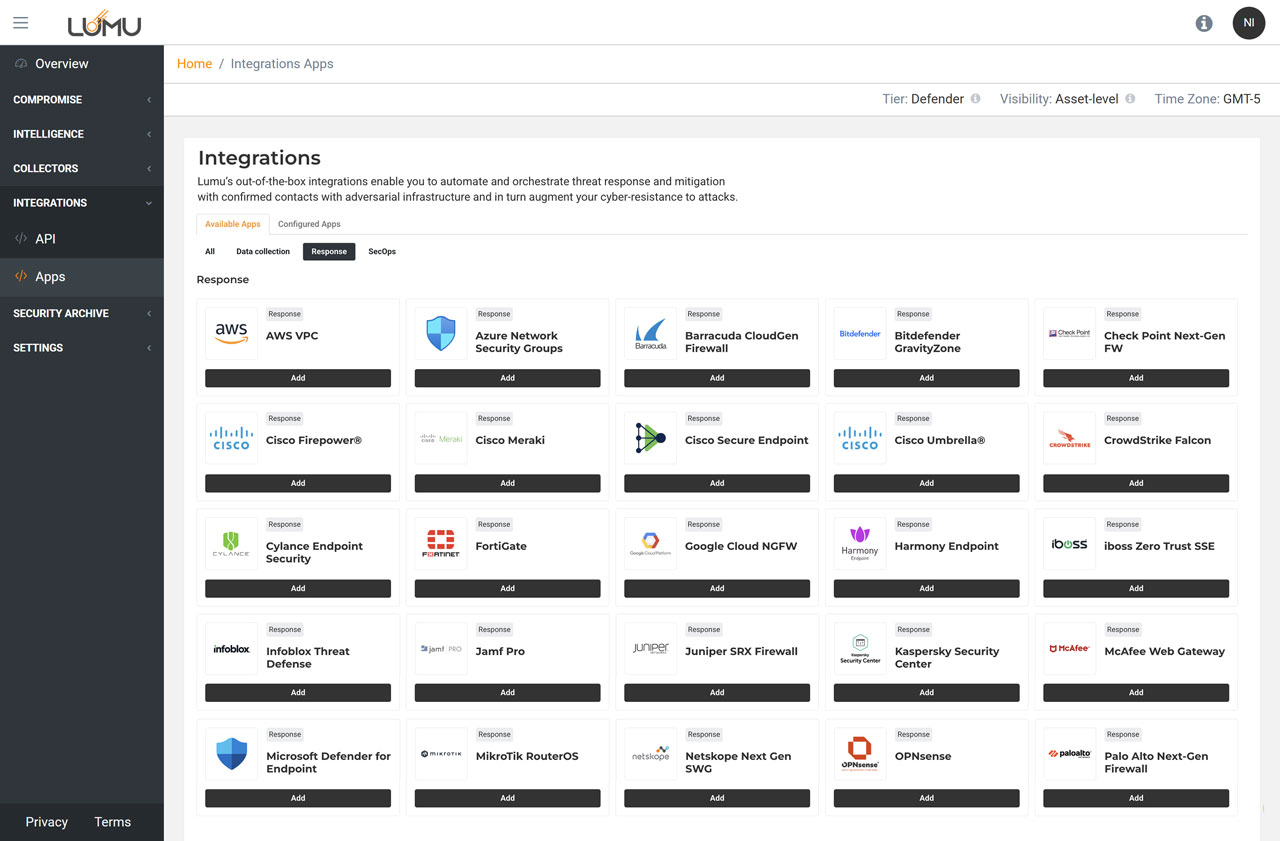
Task: Open the hamburger menu icon
Action: [20, 23]
